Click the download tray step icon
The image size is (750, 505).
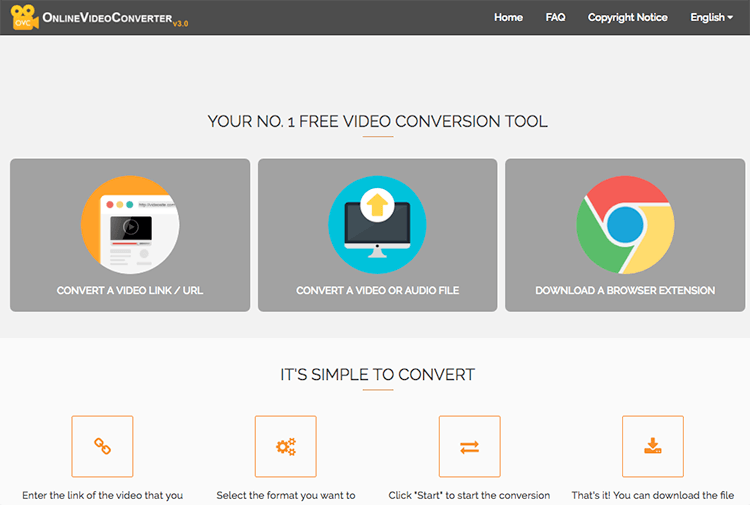point(653,446)
